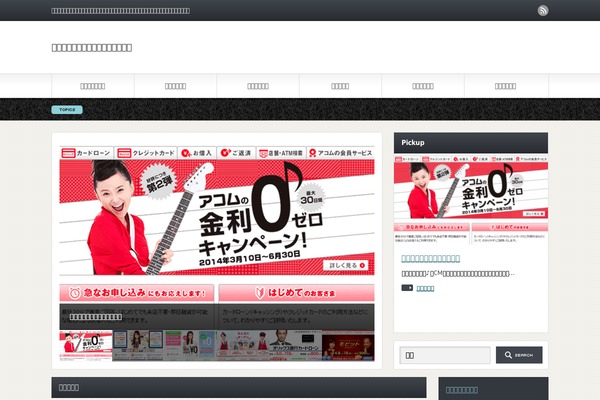Select the dark Mobit slider thumbnail

348,346
